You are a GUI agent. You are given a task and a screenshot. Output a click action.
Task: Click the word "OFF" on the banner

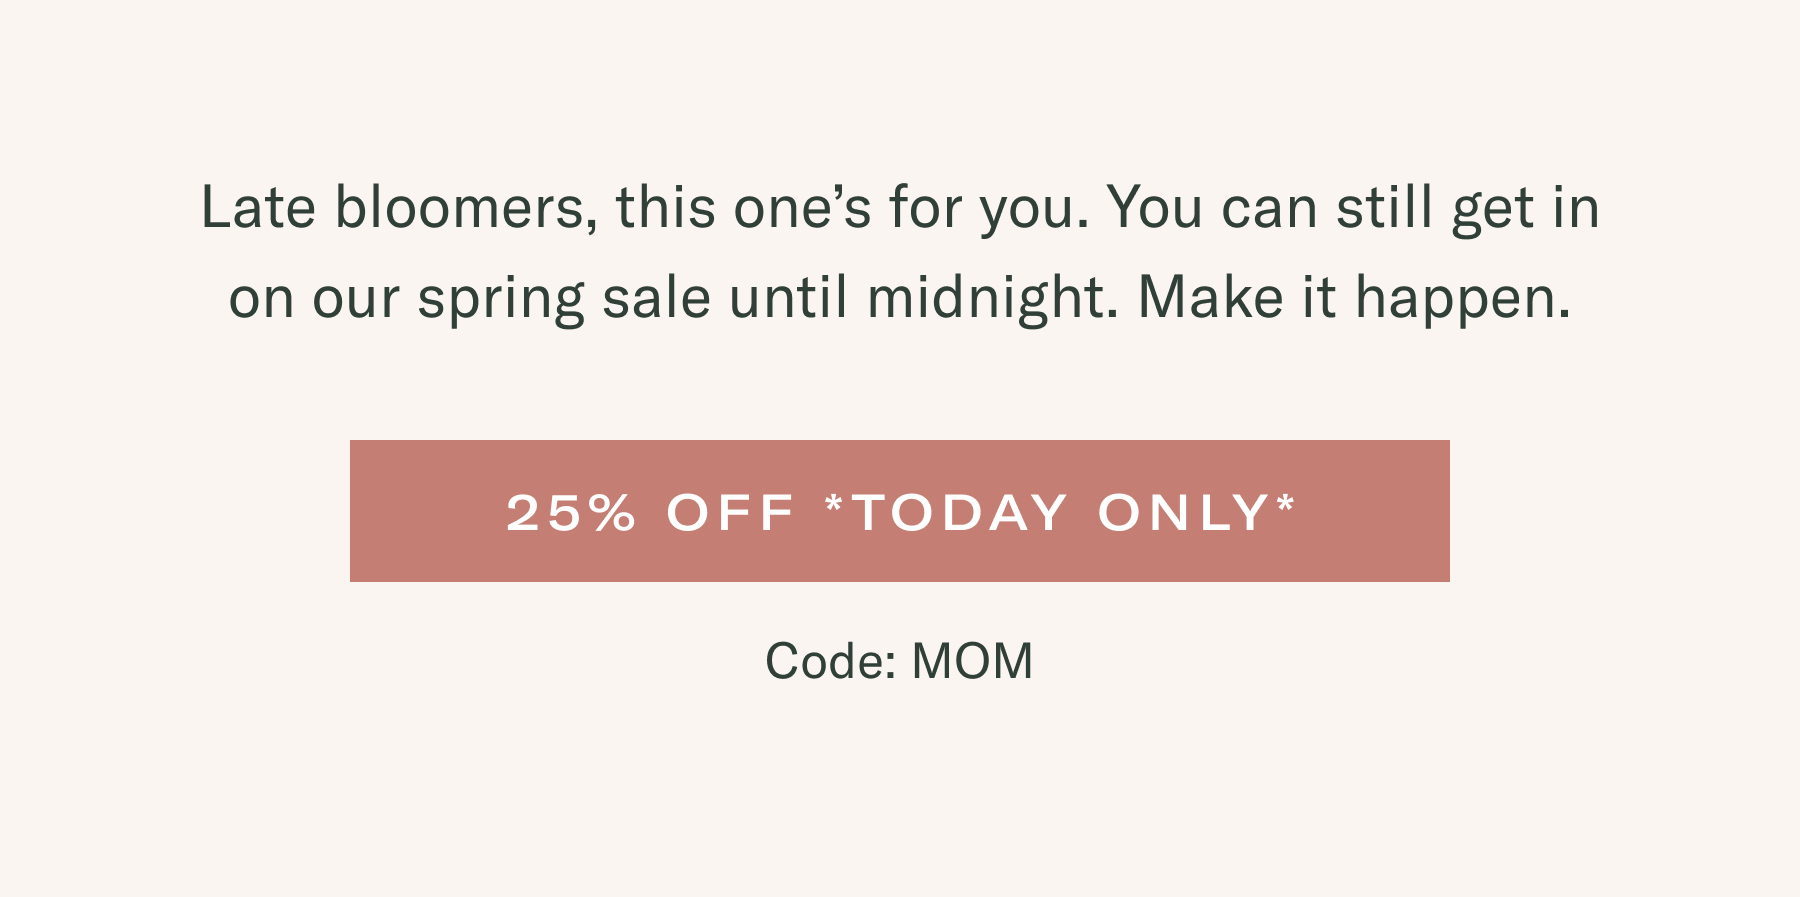[731, 512]
